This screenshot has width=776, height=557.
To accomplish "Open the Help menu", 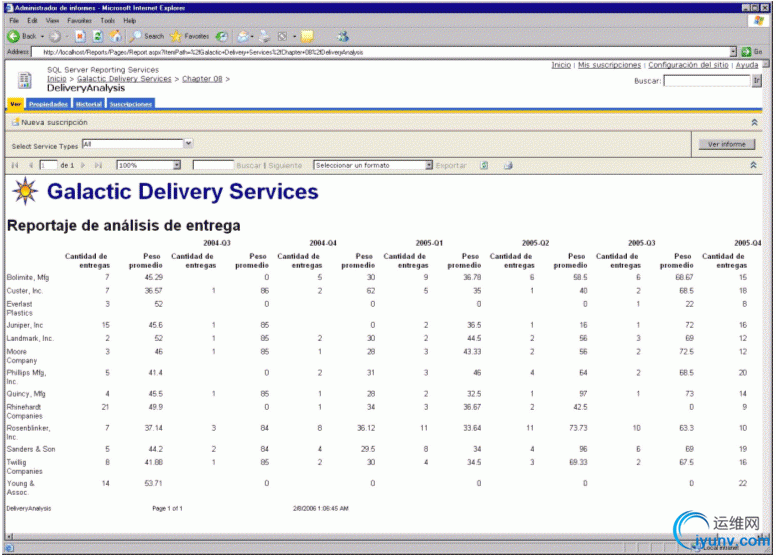I will click(x=130, y=21).
